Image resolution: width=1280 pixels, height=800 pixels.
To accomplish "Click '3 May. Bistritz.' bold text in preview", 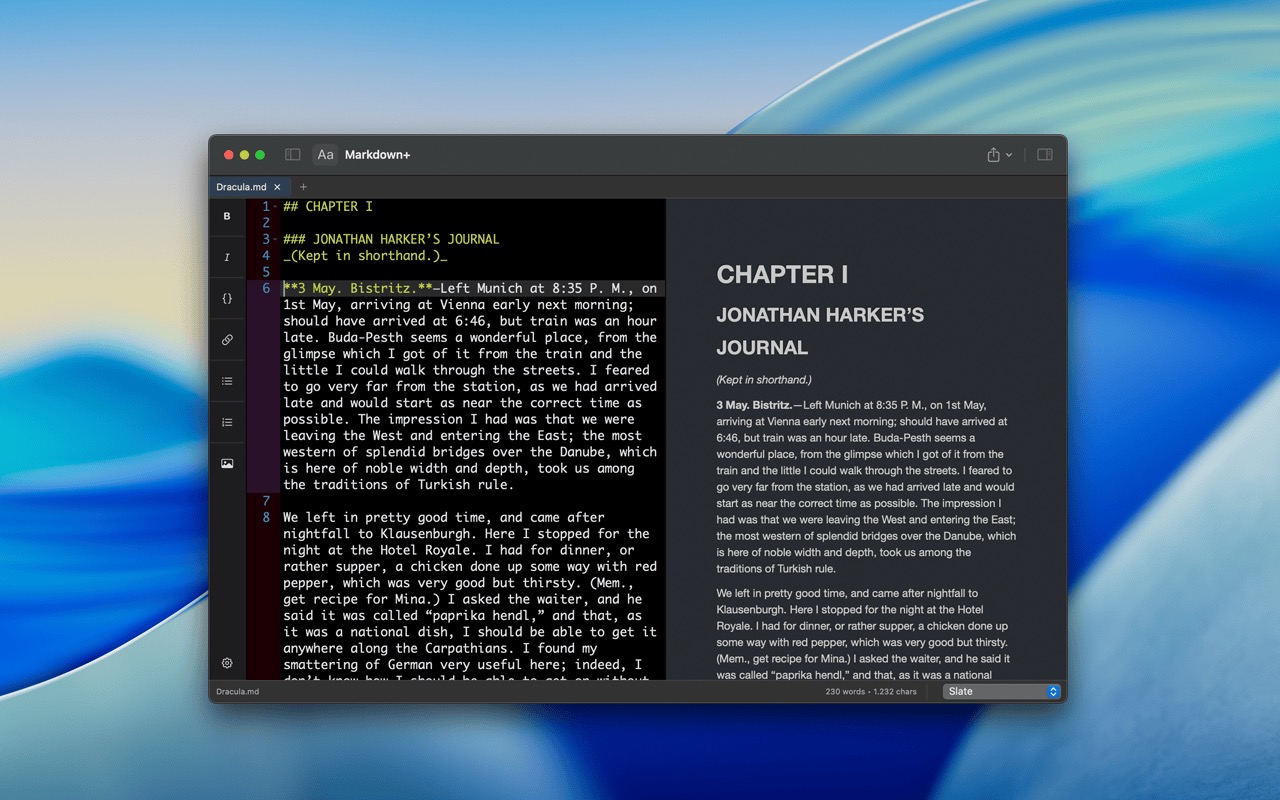I will 754,405.
